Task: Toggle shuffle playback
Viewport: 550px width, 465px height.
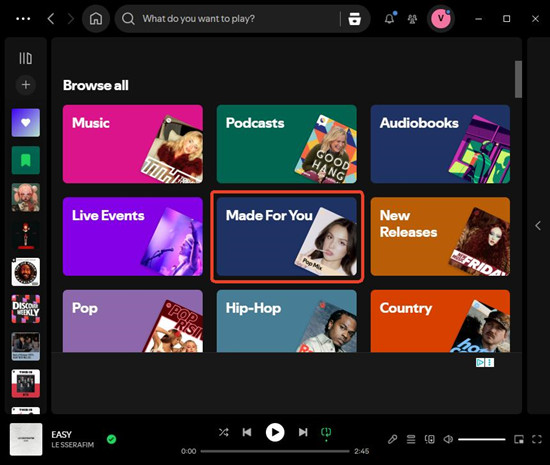Action: [223, 432]
